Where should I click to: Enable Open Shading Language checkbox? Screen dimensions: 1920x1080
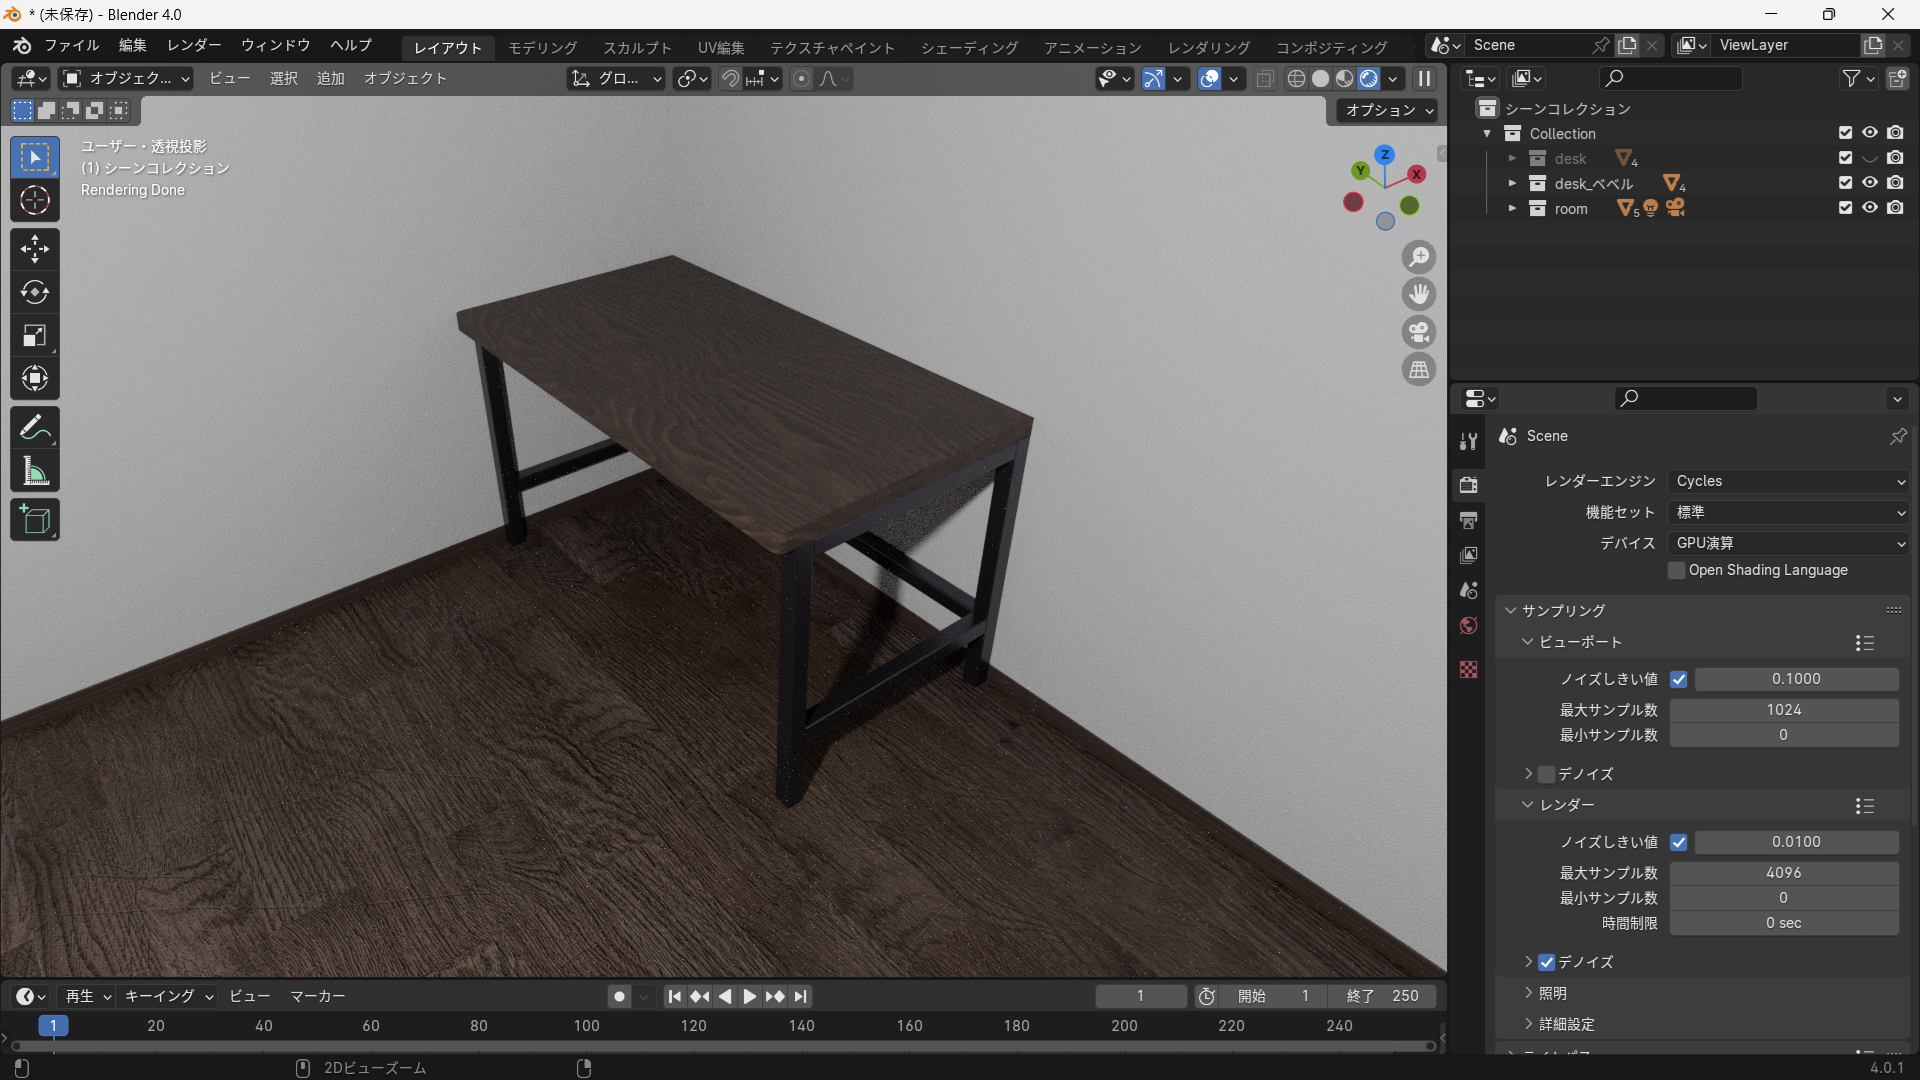click(1677, 570)
